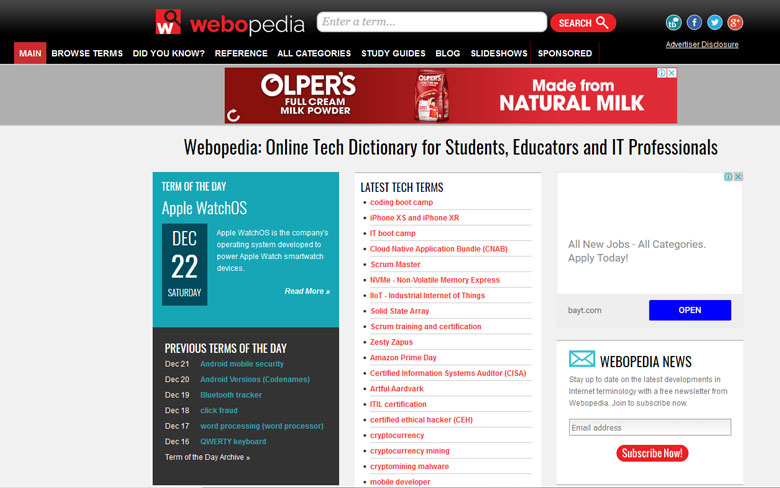The height and width of the screenshot is (488, 780).
Task: Click the blue OPEN button on bayt.com ad
Action: pos(690,310)
